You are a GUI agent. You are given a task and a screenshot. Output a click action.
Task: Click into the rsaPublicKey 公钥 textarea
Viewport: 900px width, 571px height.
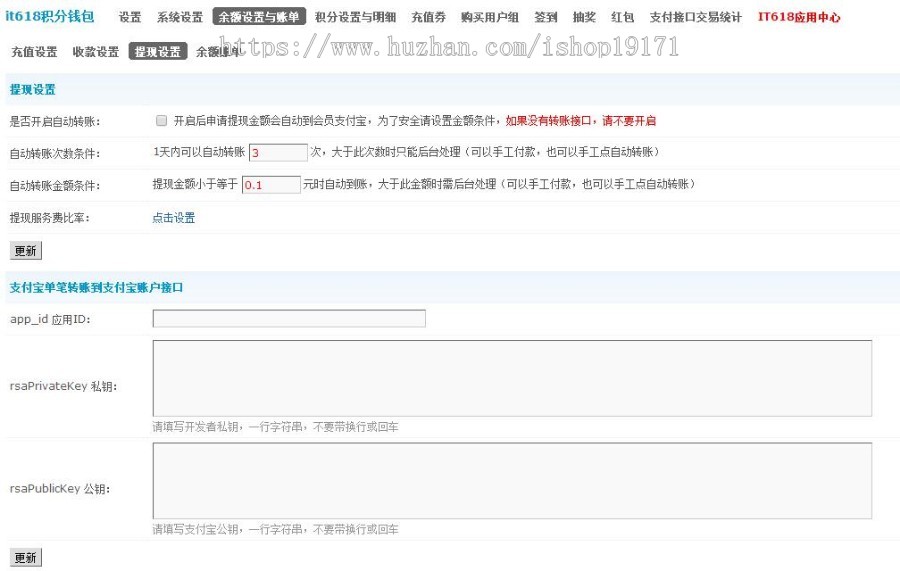pos(512,480)
